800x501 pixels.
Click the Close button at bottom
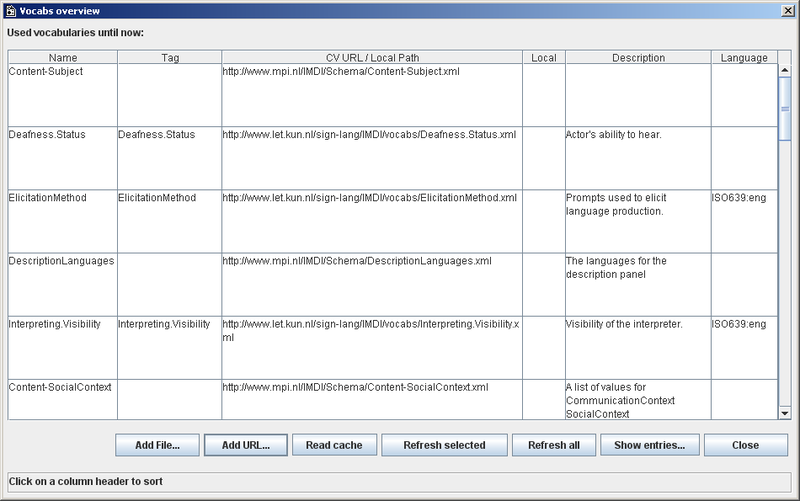pos(744,445)
